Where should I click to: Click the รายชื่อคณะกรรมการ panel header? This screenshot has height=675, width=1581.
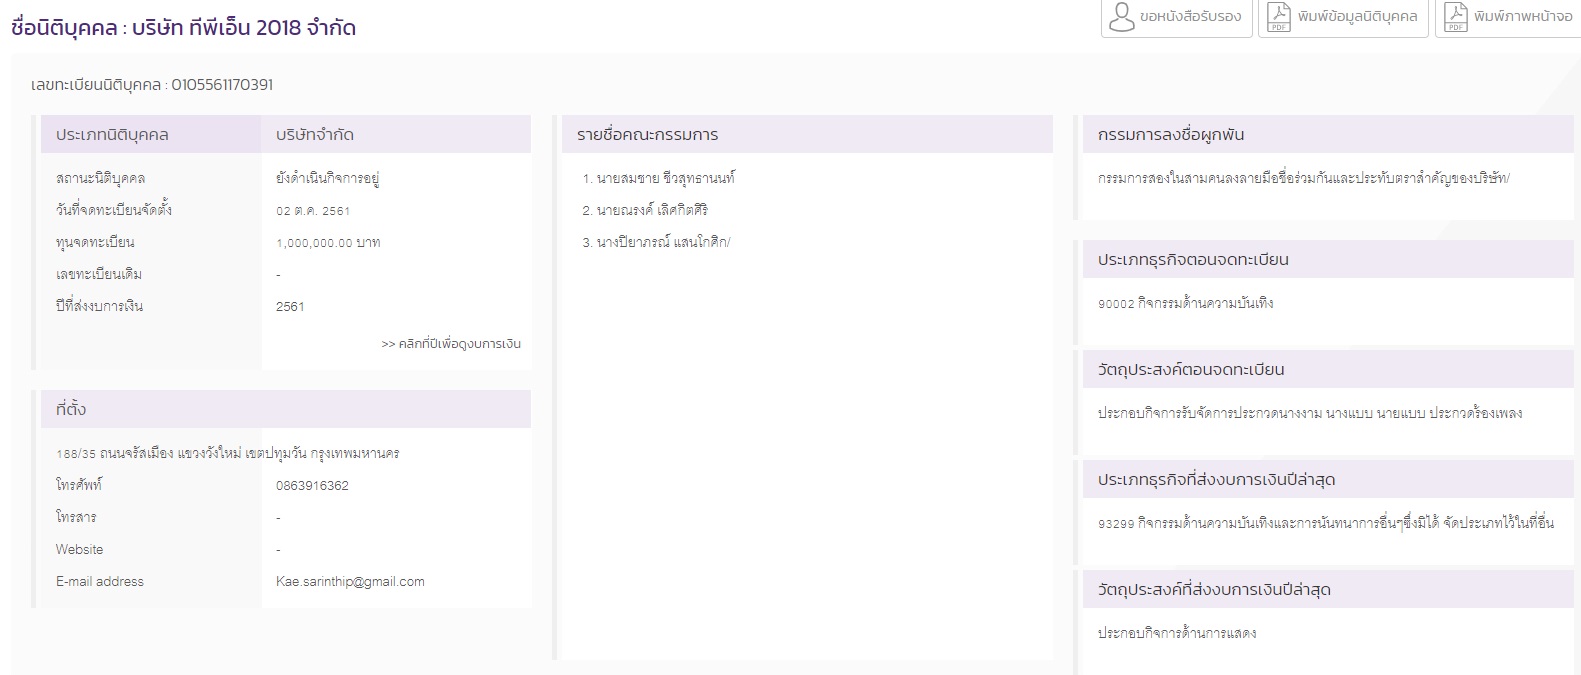click(x=647, y=135)
